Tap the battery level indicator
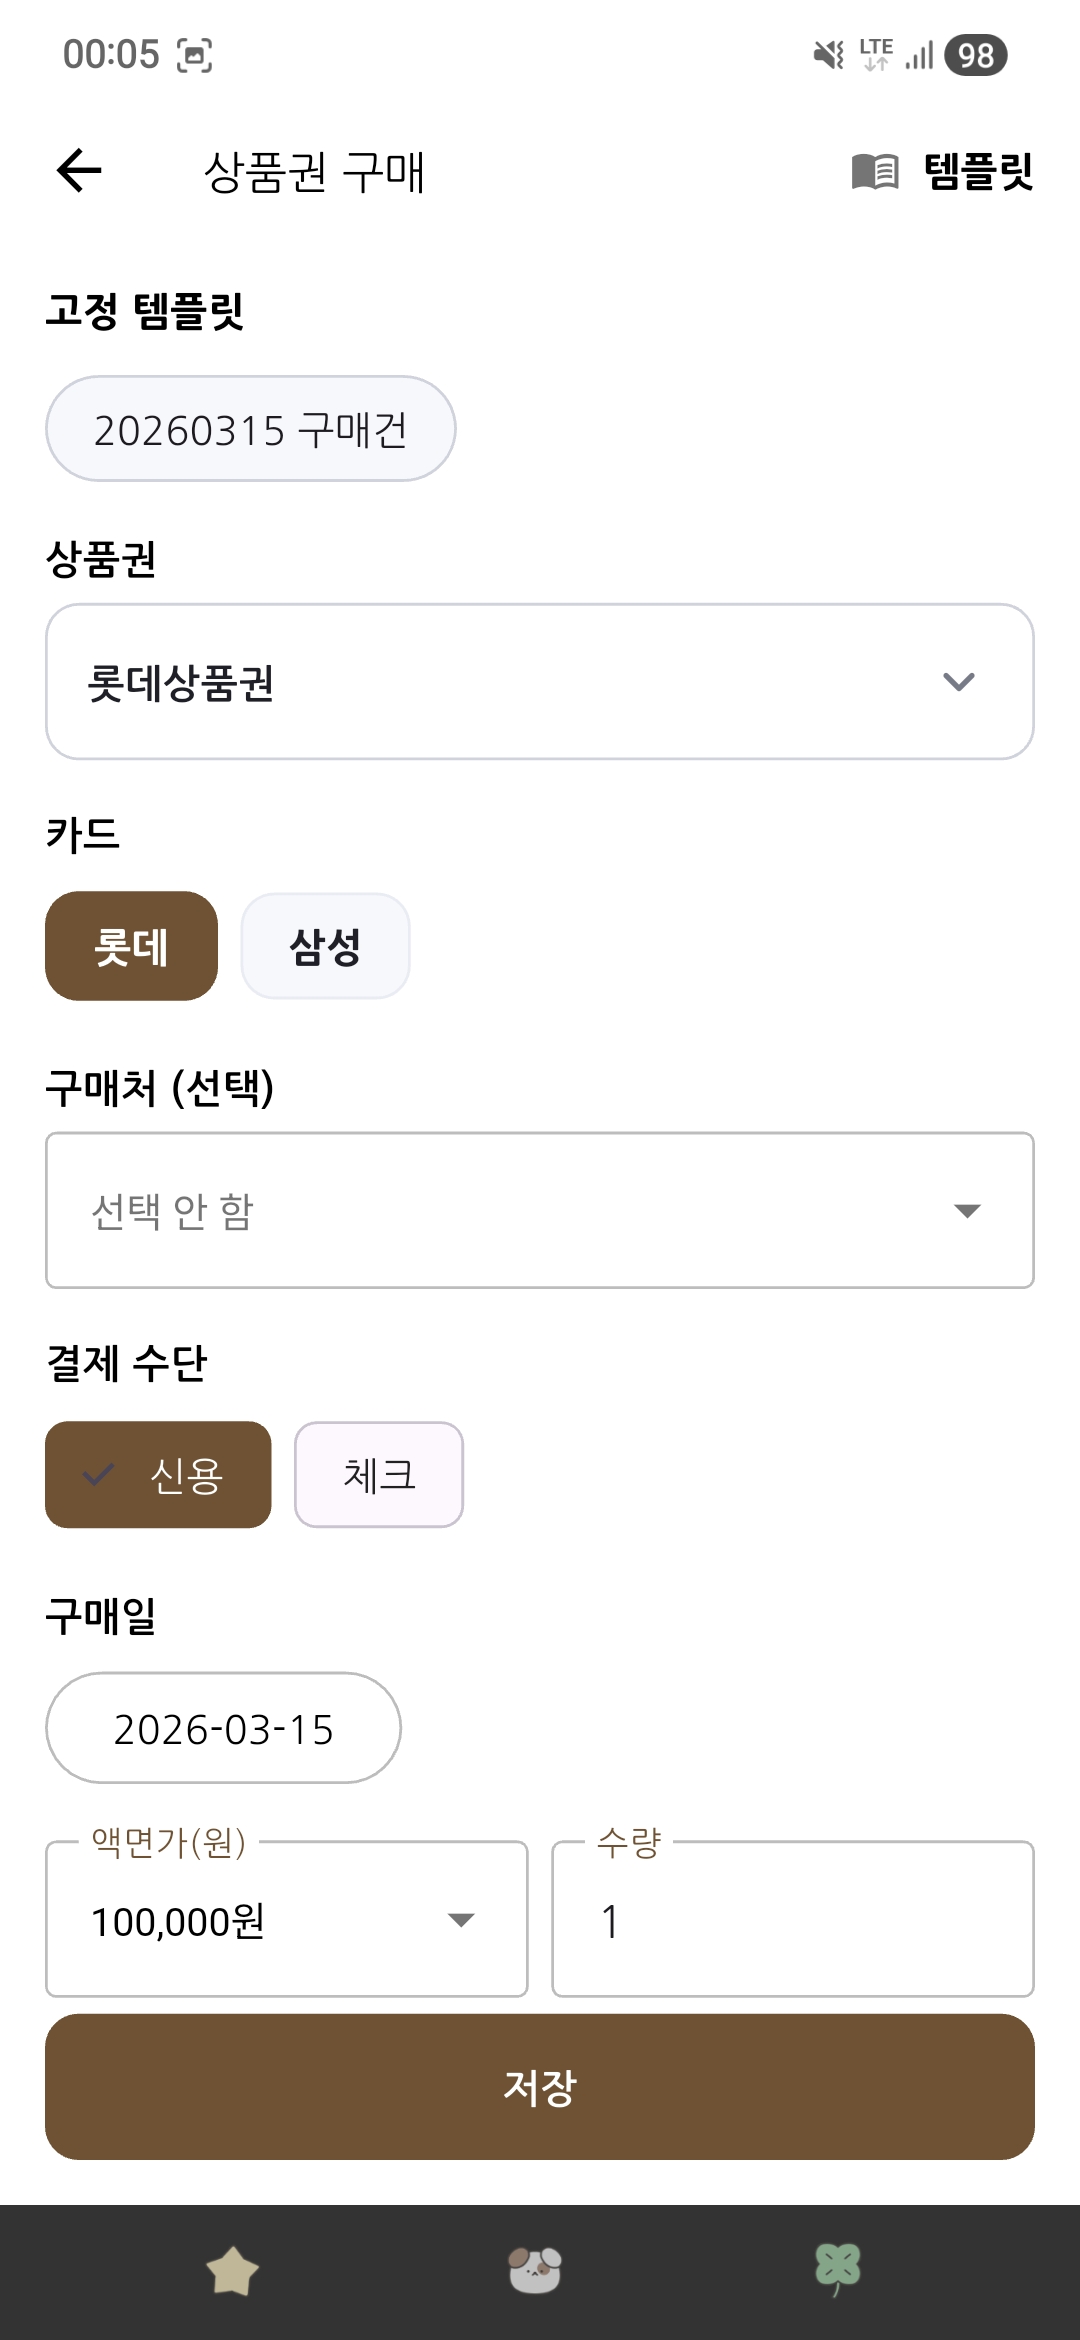The width and height of the screenshot is (1080, 2340). click(975, 55)
